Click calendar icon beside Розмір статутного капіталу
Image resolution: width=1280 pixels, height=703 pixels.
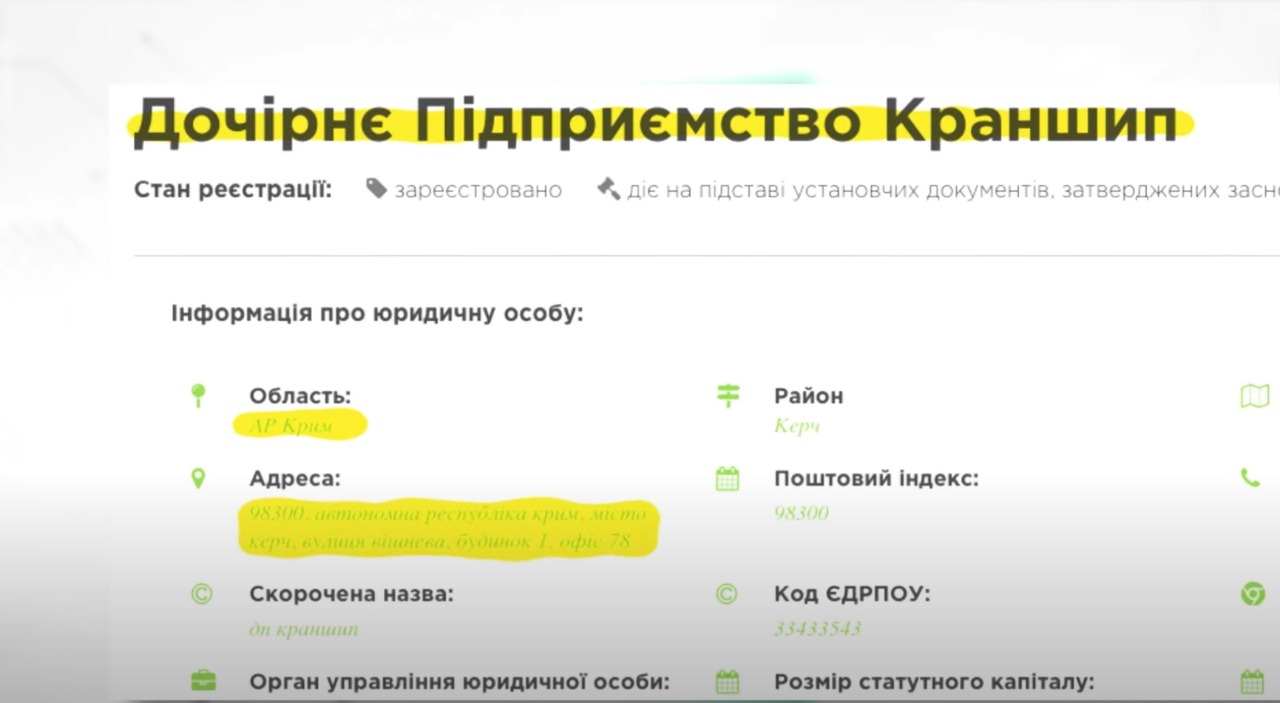728,682
